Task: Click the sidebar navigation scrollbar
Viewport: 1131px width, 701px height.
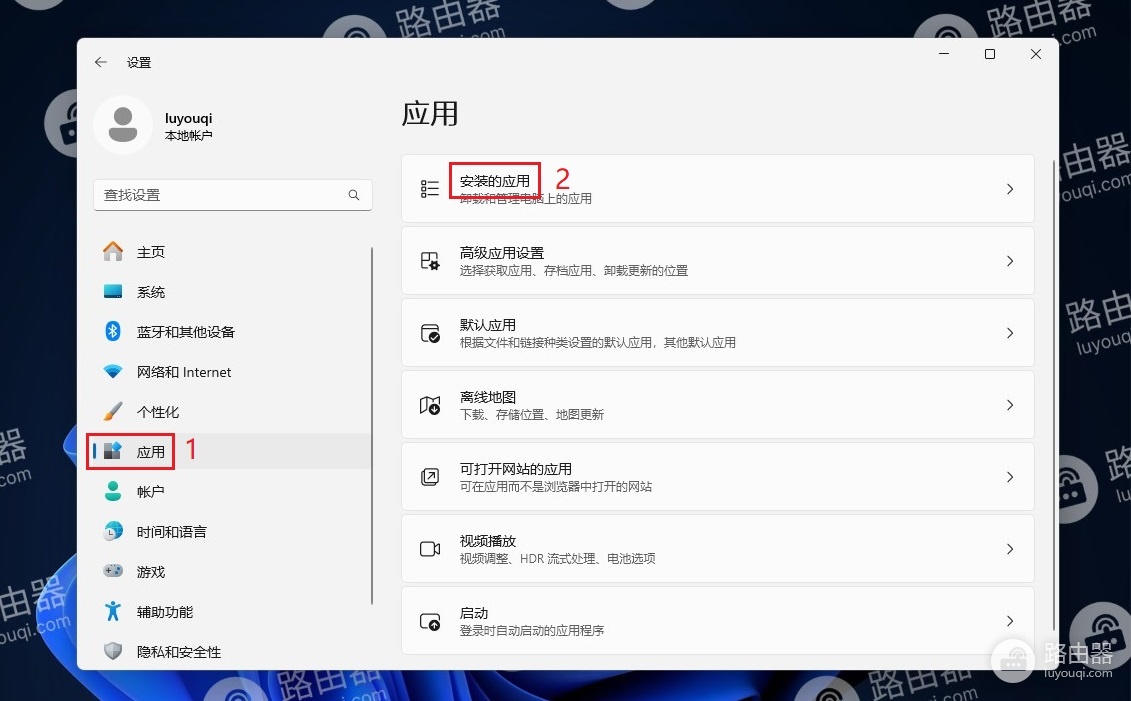Action: point(372,426)
